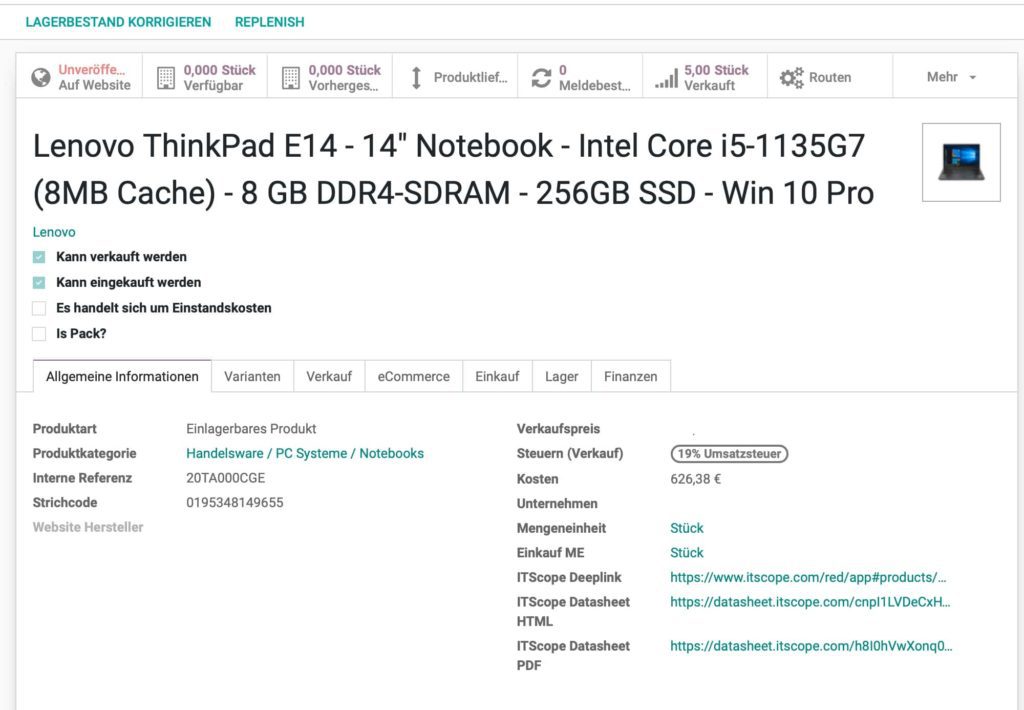1024x710 pixels.
Task: Click the 19% Umsatzsteuer tax tag
Action: 729,453
